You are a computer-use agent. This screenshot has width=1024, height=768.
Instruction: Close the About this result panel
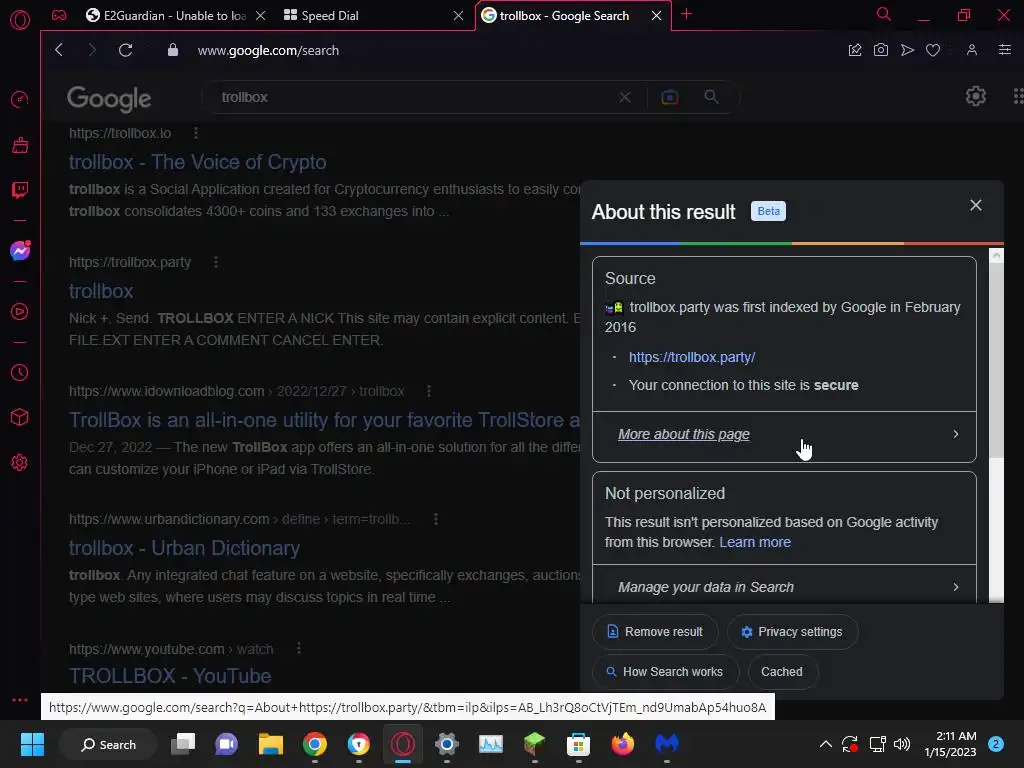[x=976, y=205]
